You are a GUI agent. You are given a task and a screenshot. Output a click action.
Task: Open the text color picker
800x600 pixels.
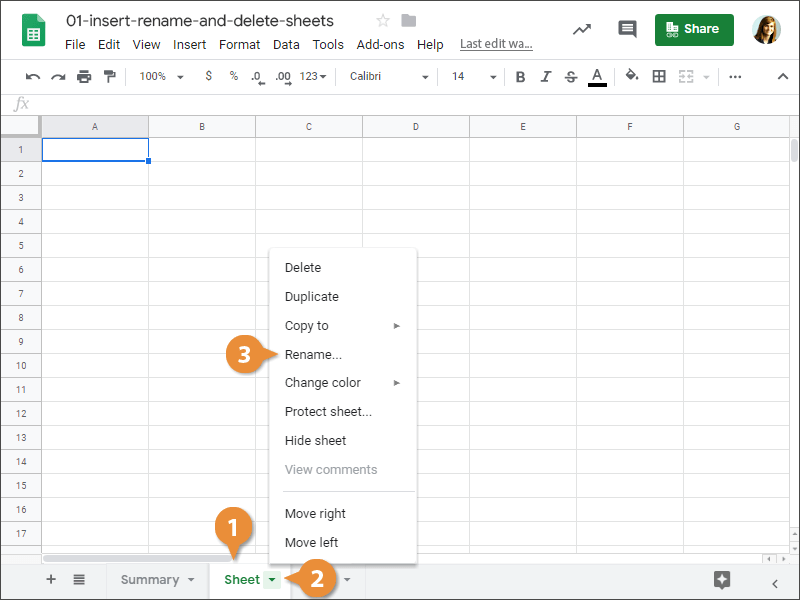tap(597, 76)
